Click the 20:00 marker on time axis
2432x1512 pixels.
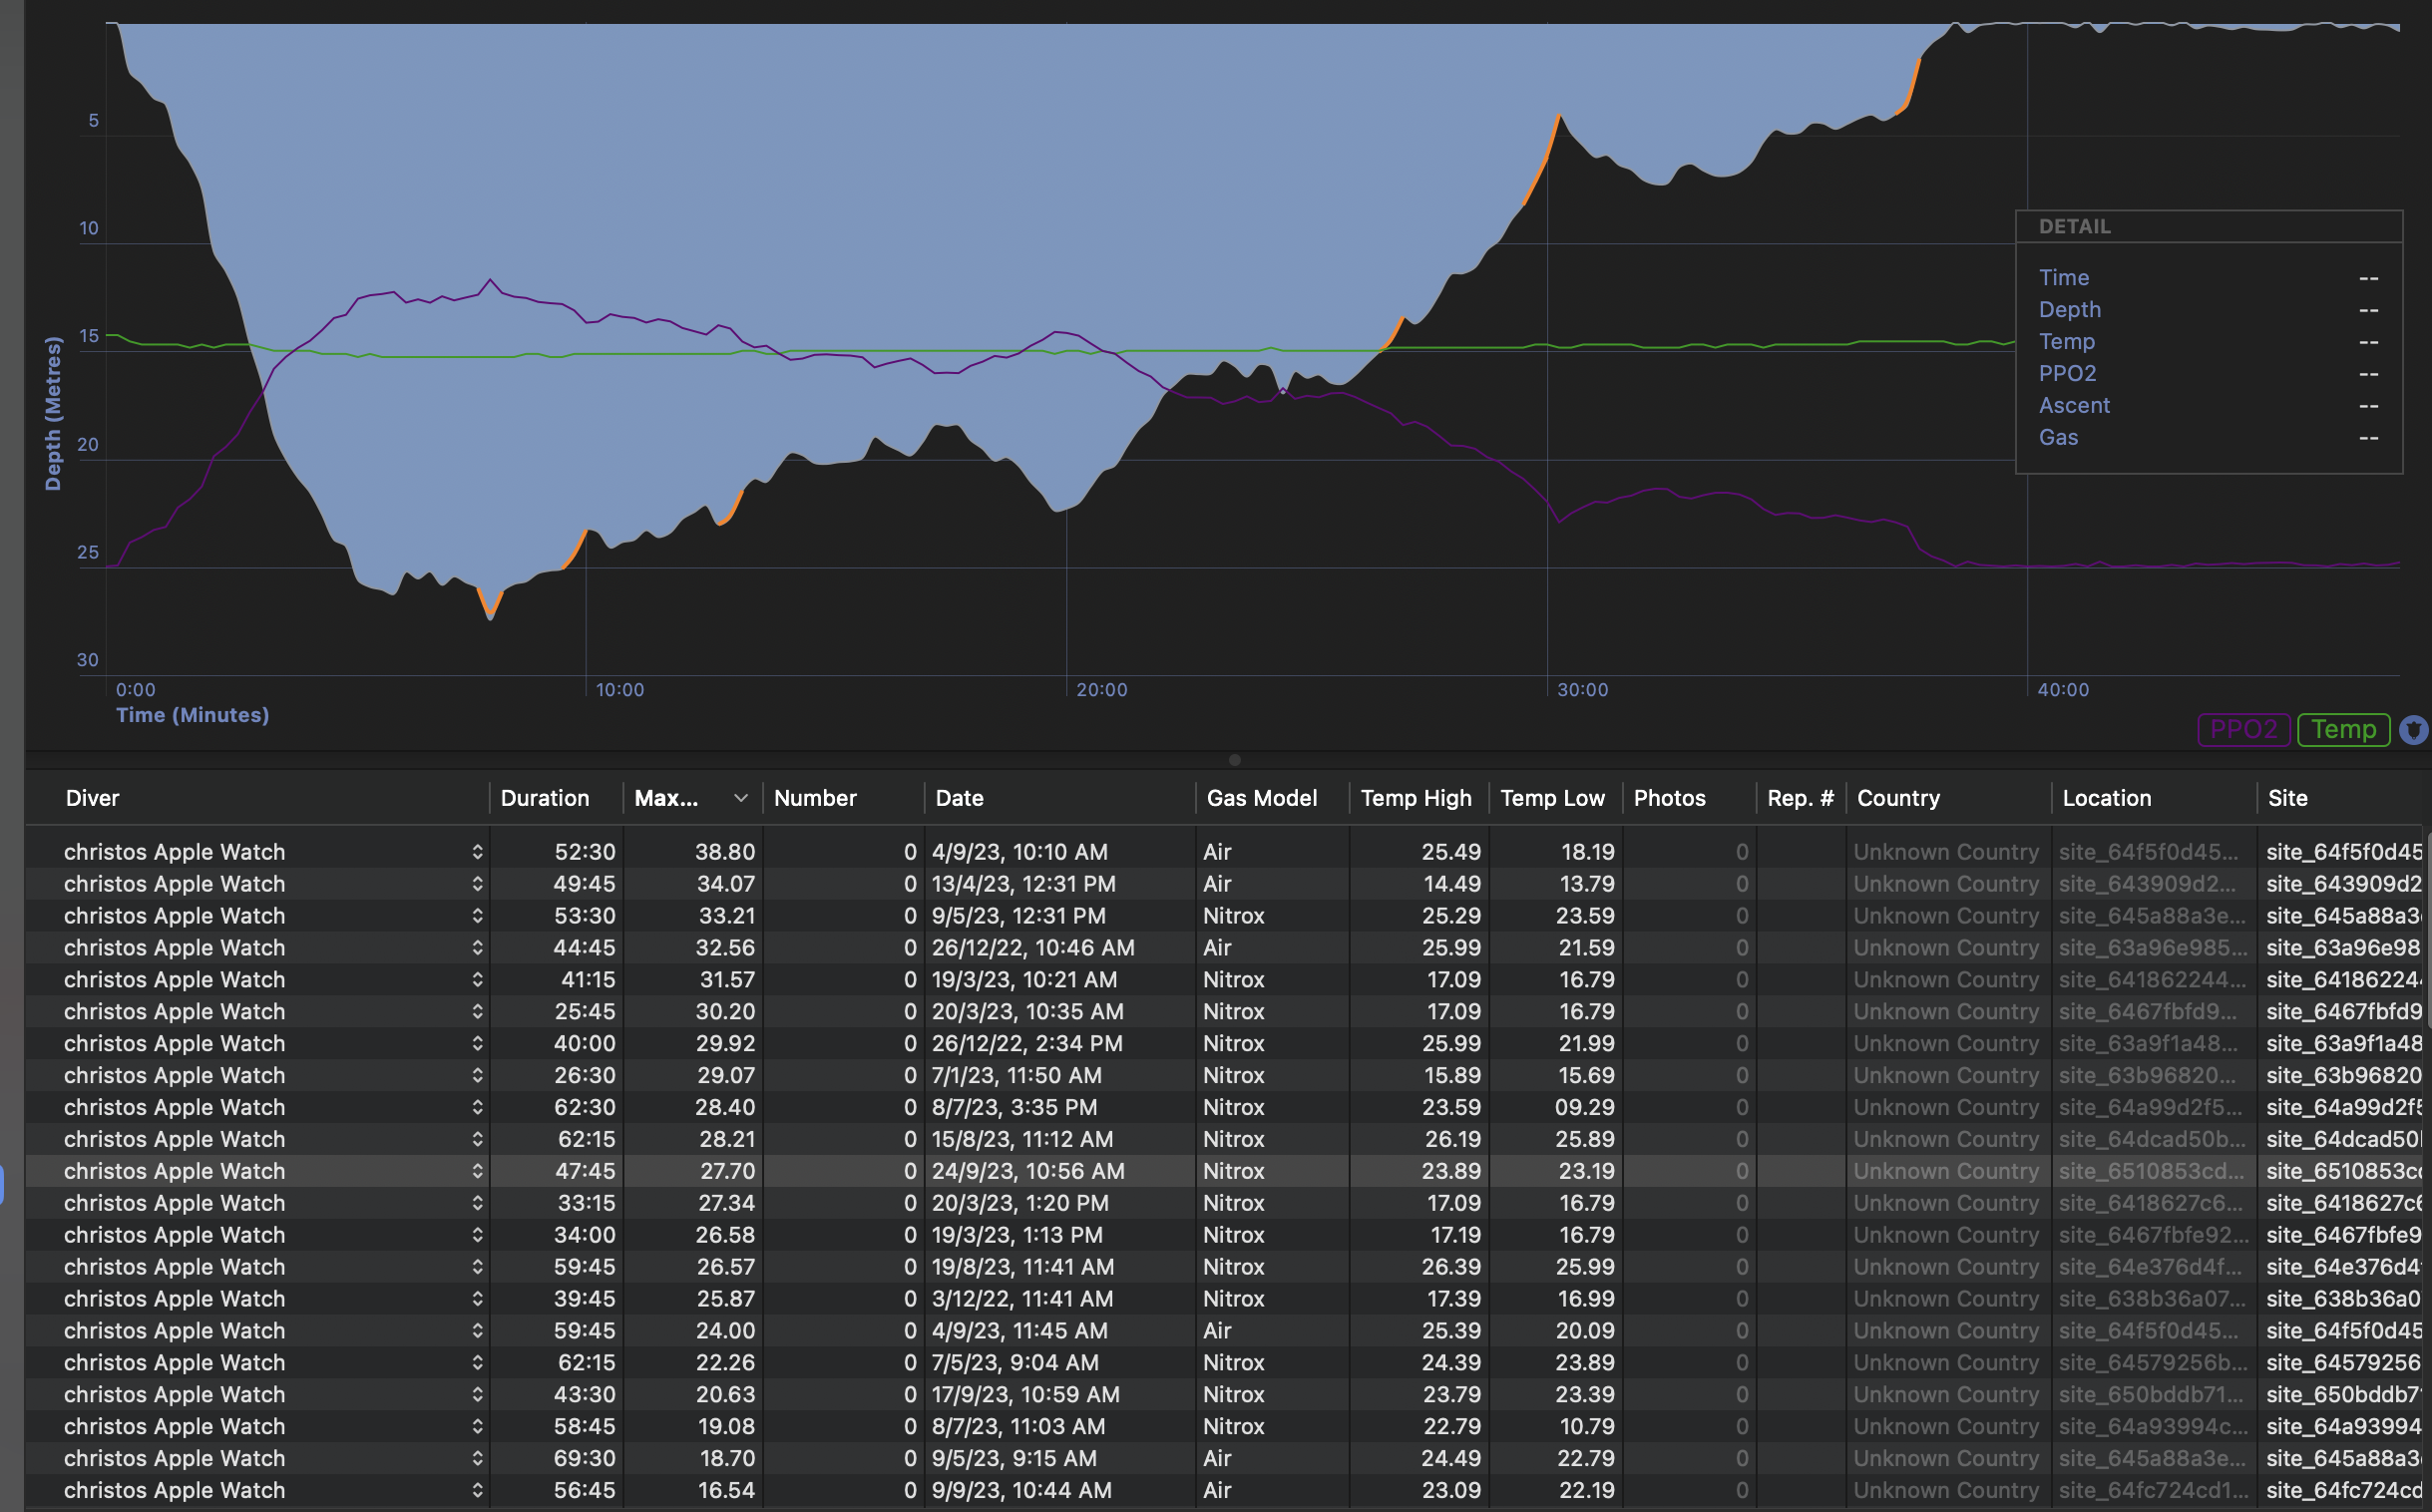pos(1101,690)
